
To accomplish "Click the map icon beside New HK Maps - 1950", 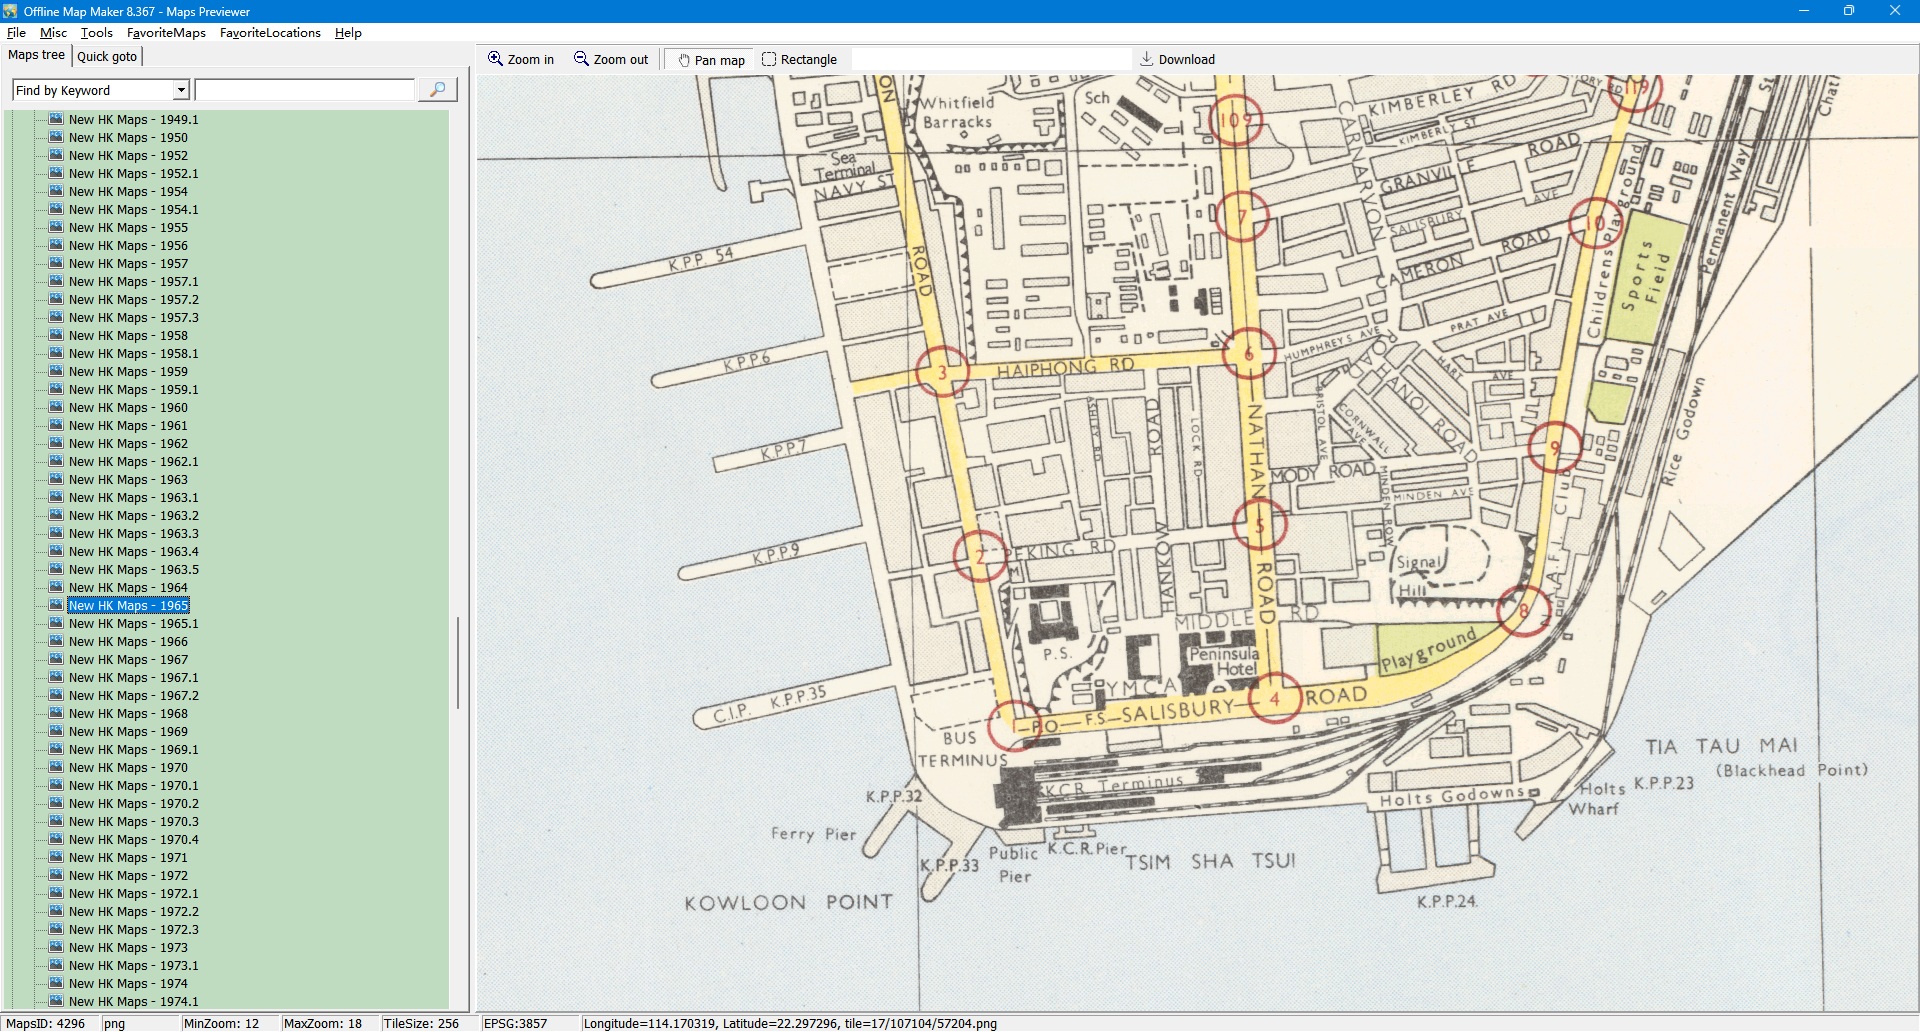I will point(56,137).
